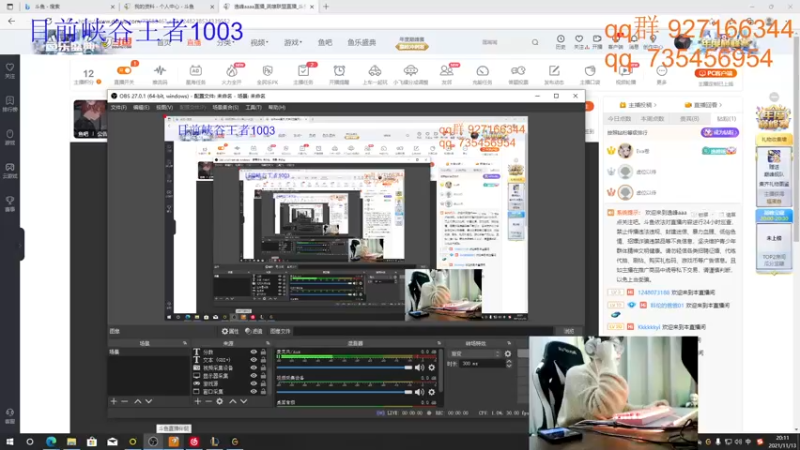Viewport: 800px width, 450px height.
Task: Lock the 显示器采集 source
Action: coord(263,376)
